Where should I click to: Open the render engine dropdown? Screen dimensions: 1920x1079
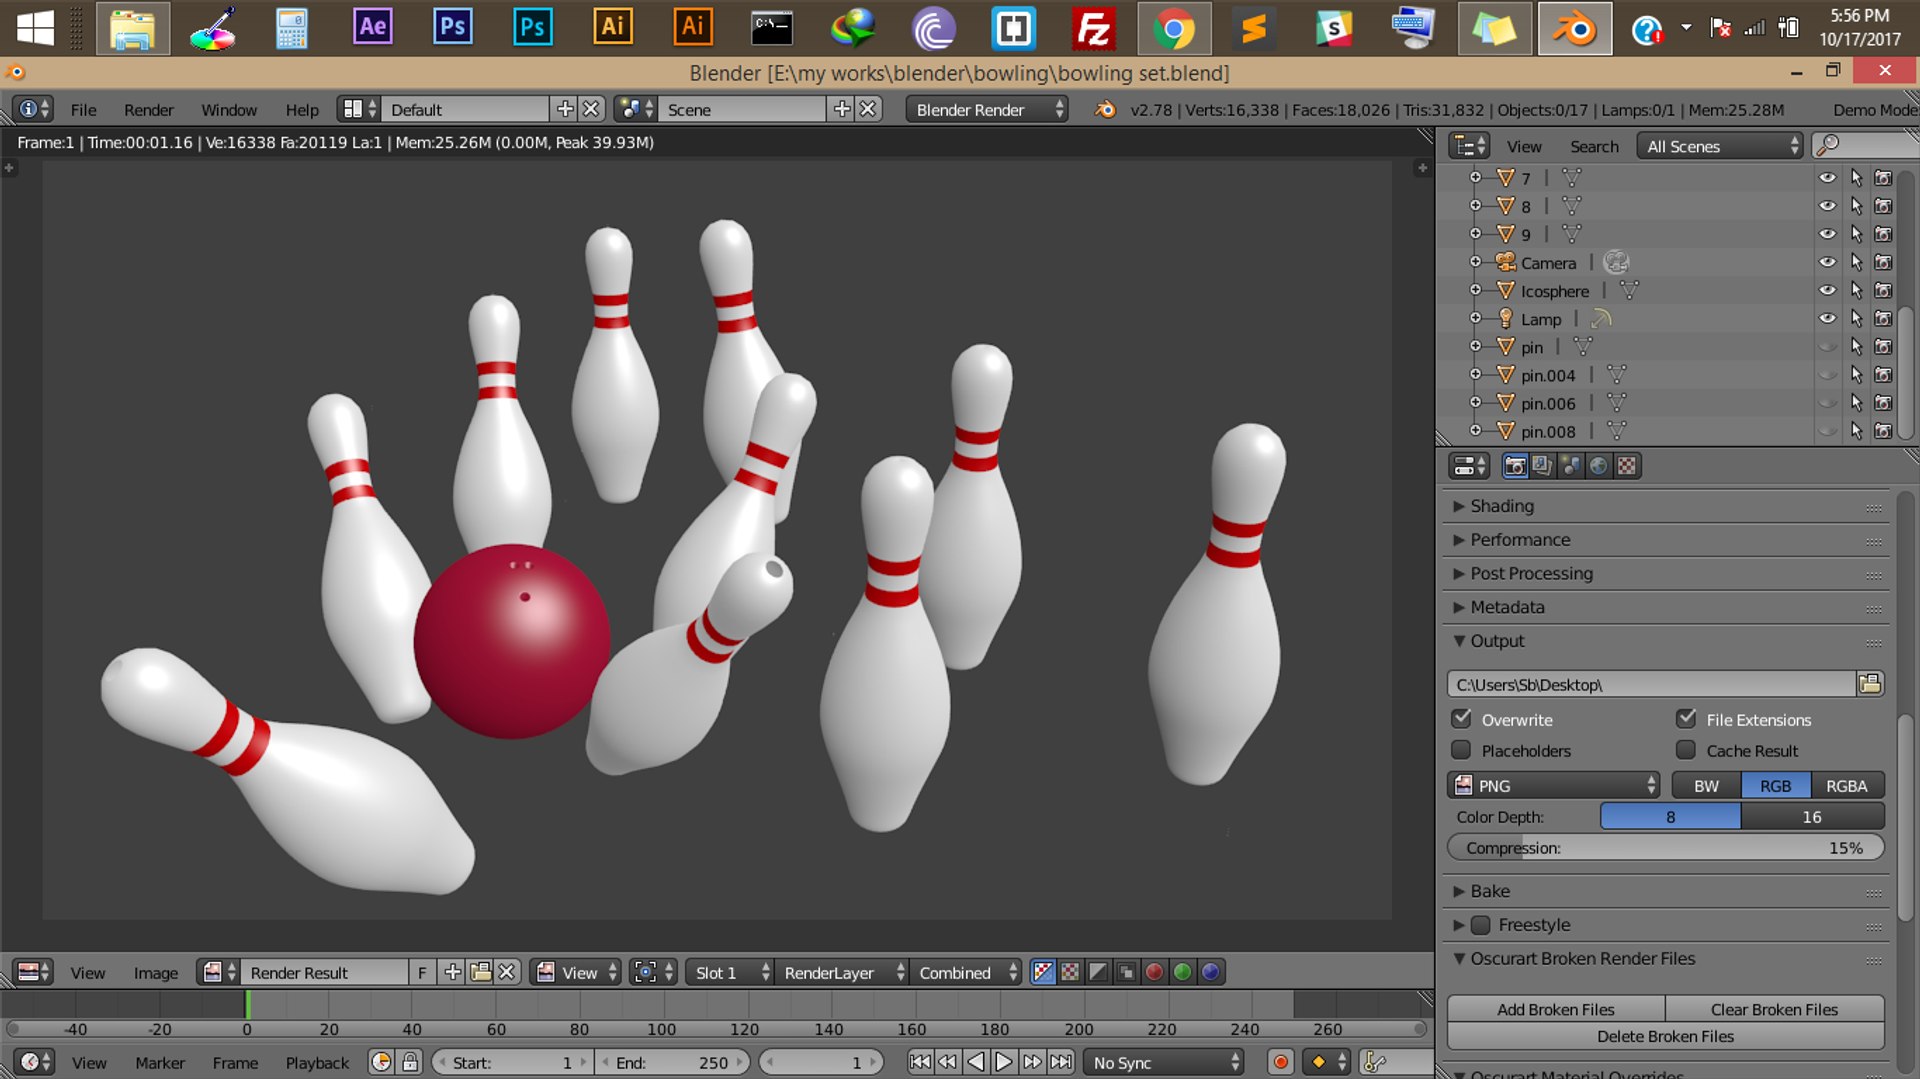click(x=986, y=109)
